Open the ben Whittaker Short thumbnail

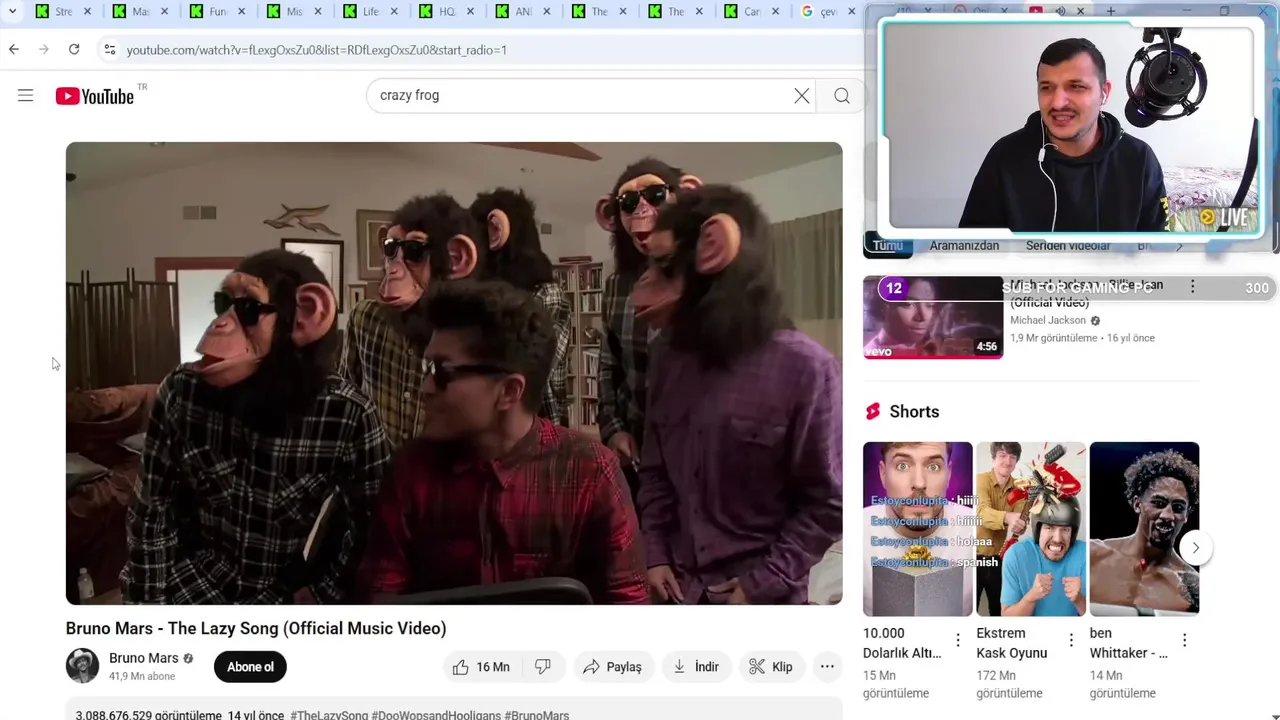[1144, 529]
